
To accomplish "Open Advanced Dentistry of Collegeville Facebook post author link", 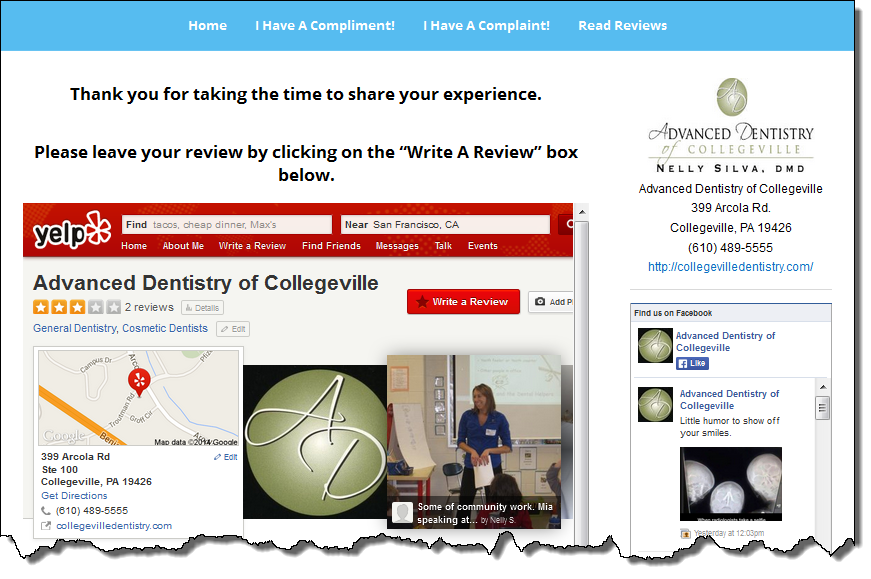I will pyautogui.click(x=729, y=400).
